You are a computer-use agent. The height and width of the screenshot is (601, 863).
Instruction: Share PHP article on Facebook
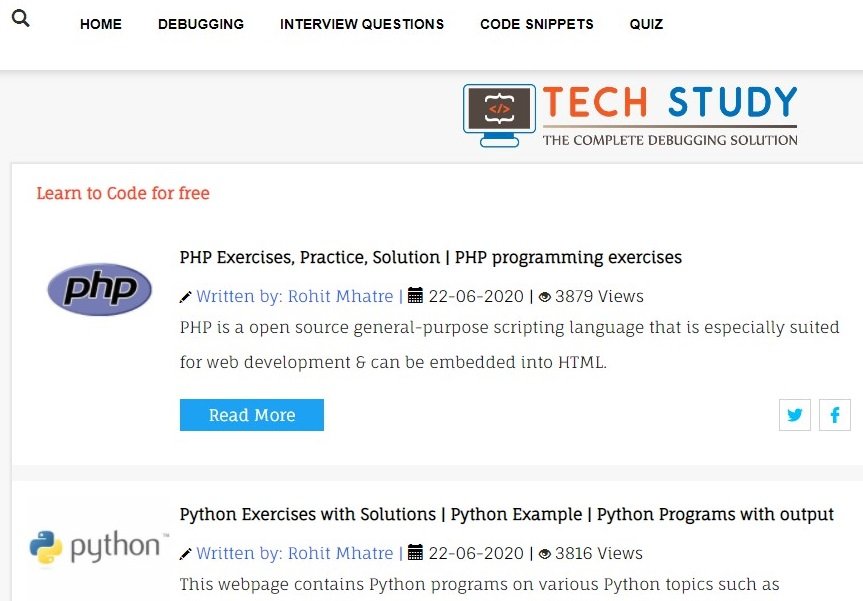[x=835, y=415]
